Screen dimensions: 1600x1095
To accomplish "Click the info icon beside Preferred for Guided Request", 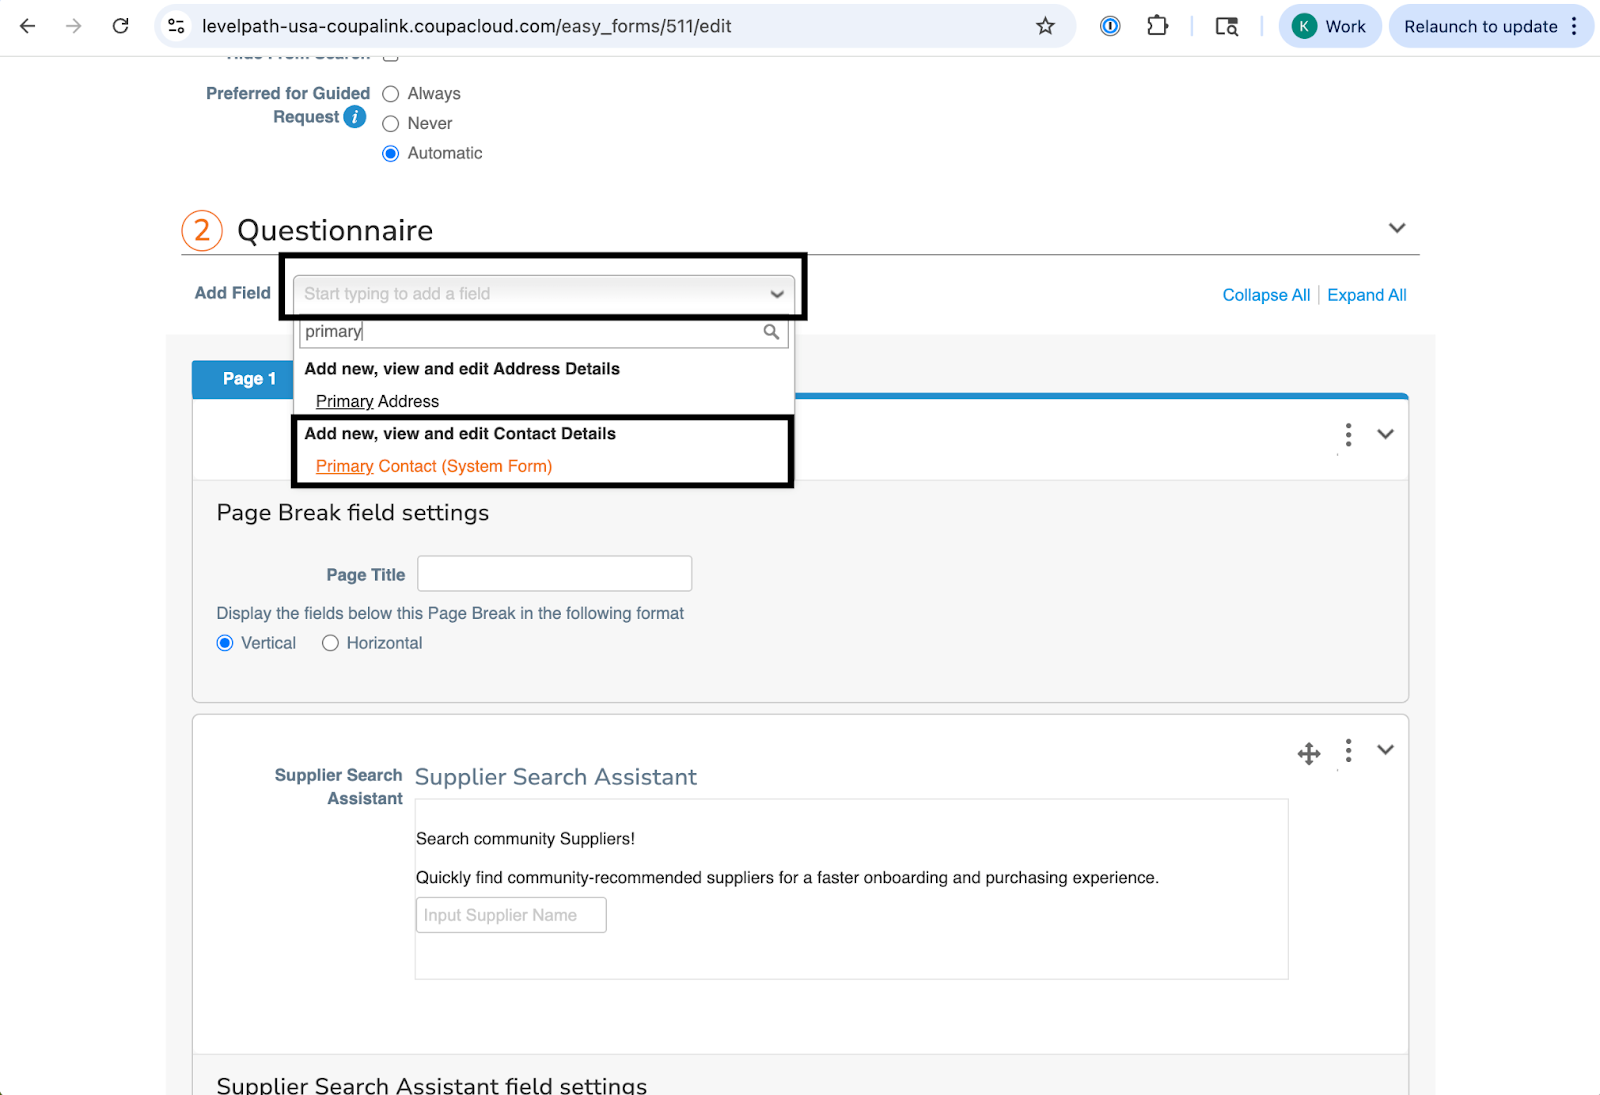I will click(355, 117).
